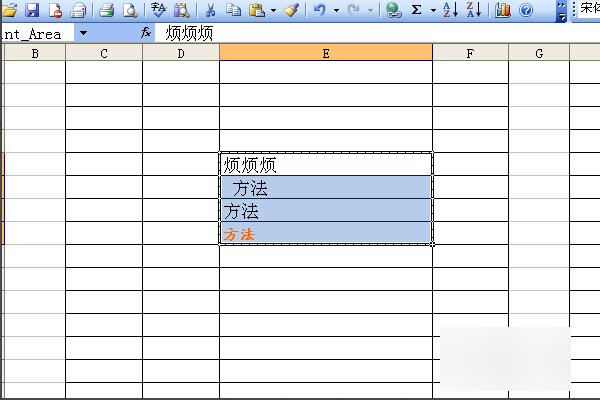Click the E-mail / fax icon
This screenshot has width=600, height=400.
coord(78,10)
